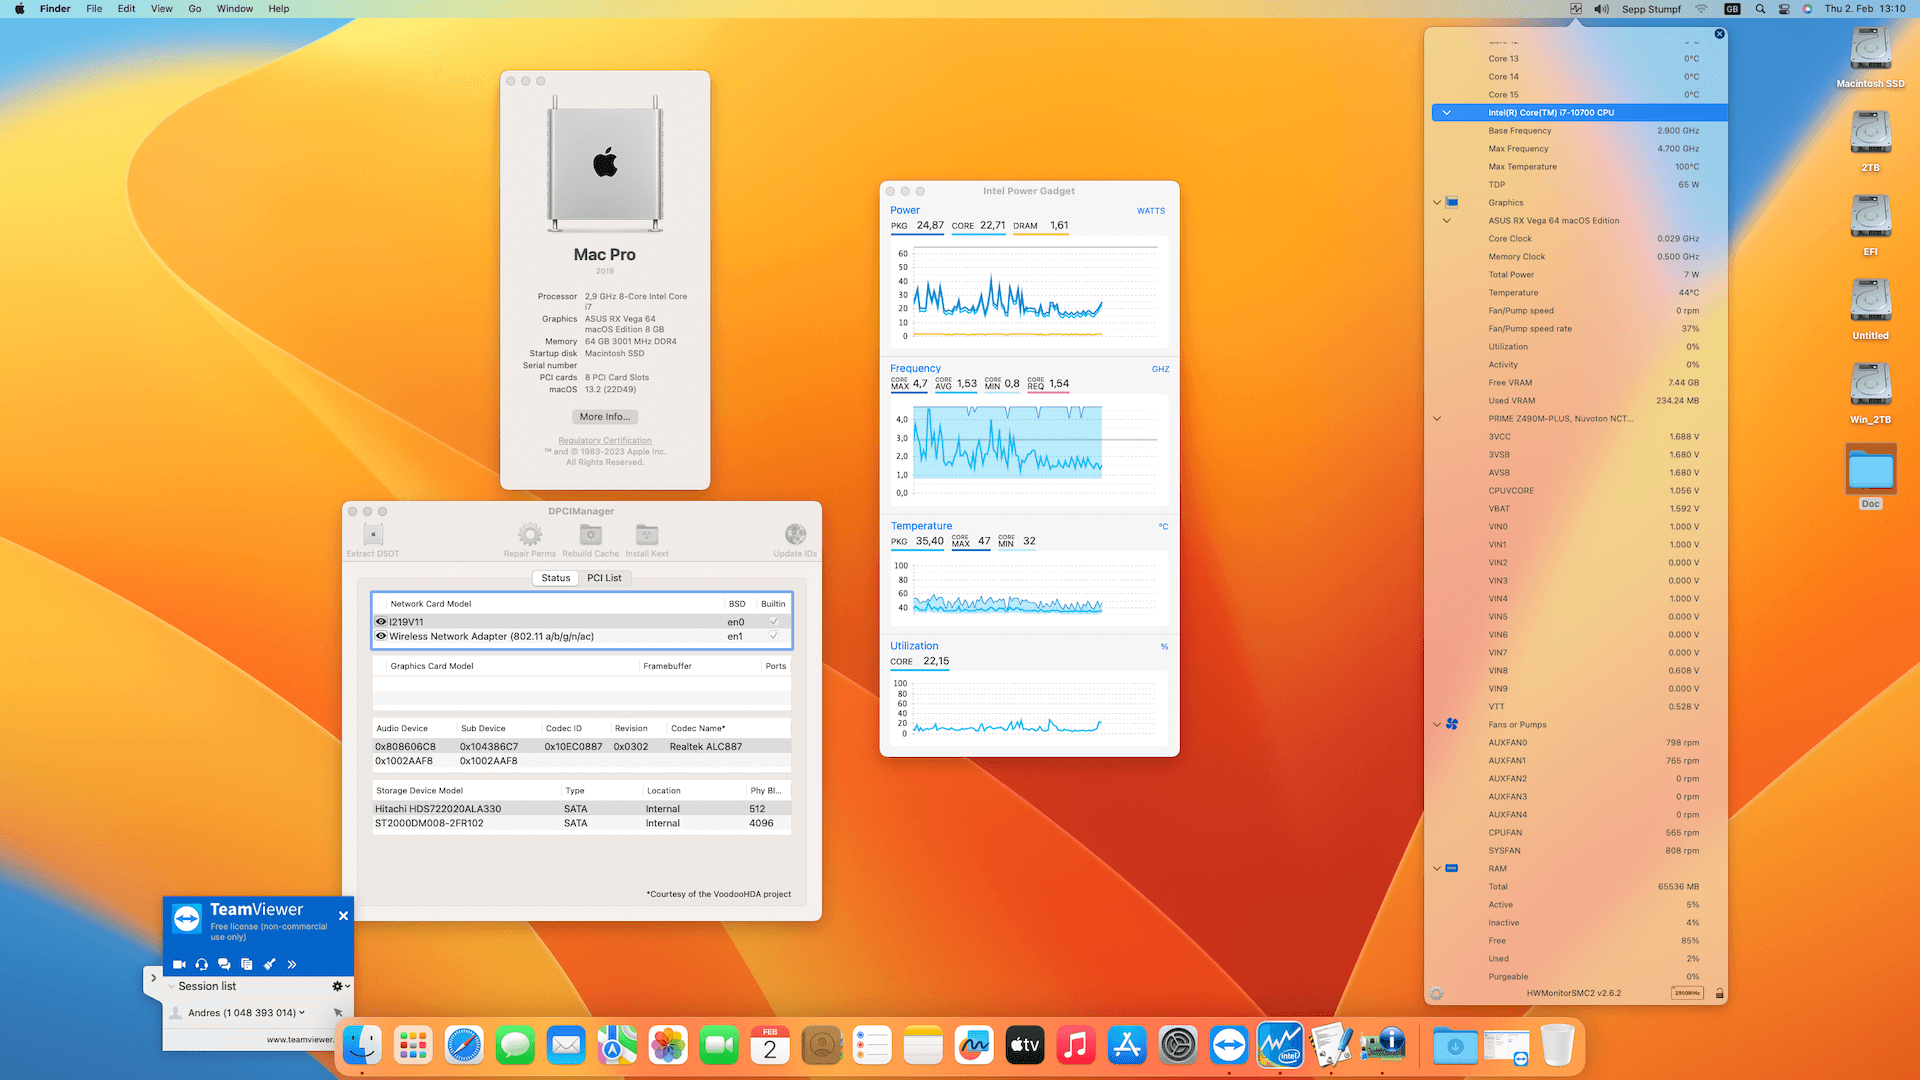Select the Hitachi HDS722020ALA330 storage row
Screen dimensions: 1920x1080
582,809
